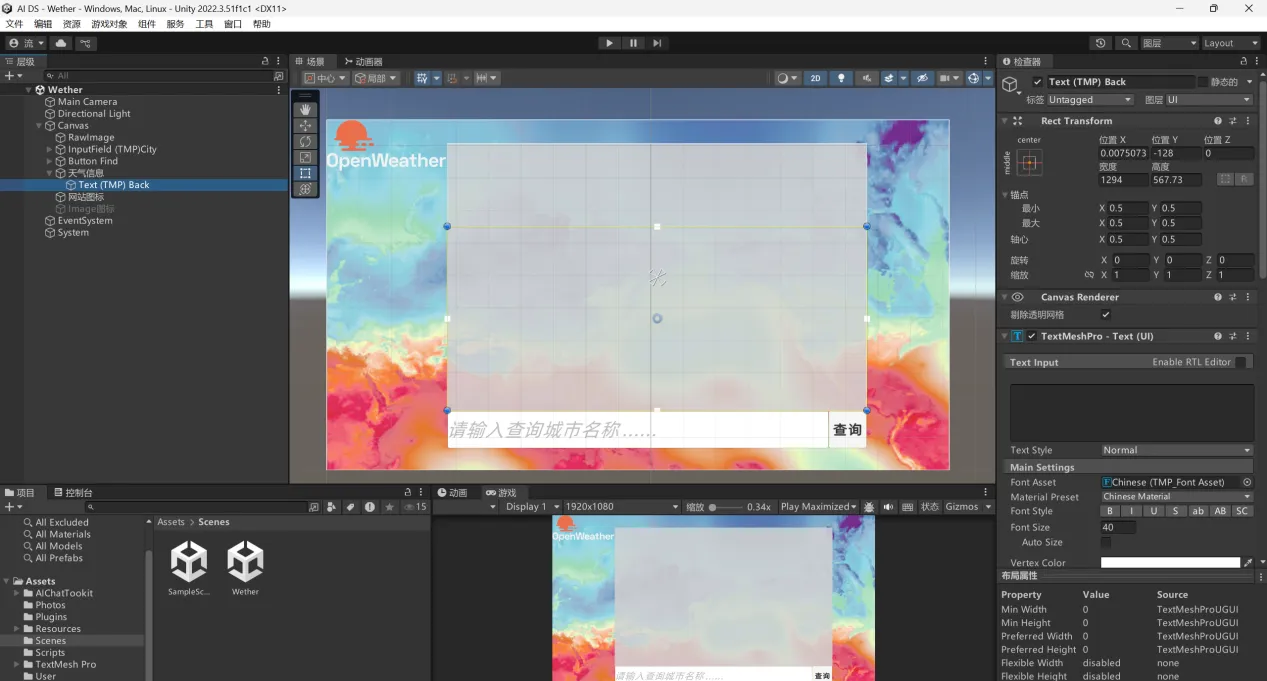This screenshot has width=1267, height=681.
Task: Disable Cull Transparent Mesh checkbox
Action: pos(1105,315)
